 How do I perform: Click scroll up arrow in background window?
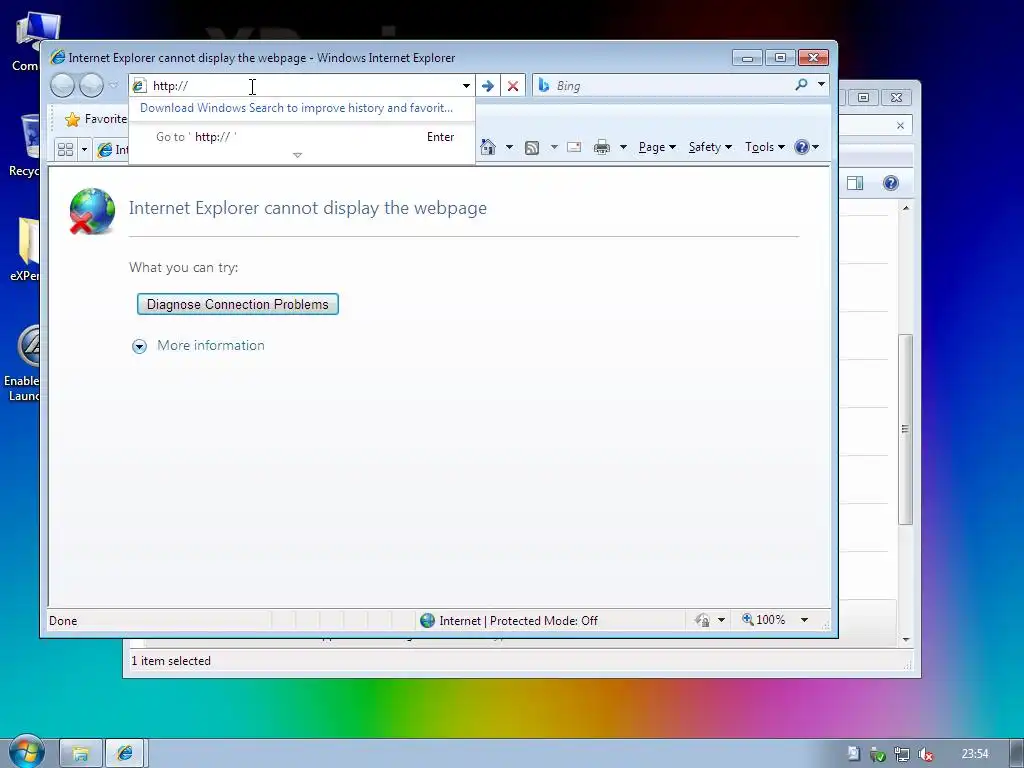coord(906,208)
